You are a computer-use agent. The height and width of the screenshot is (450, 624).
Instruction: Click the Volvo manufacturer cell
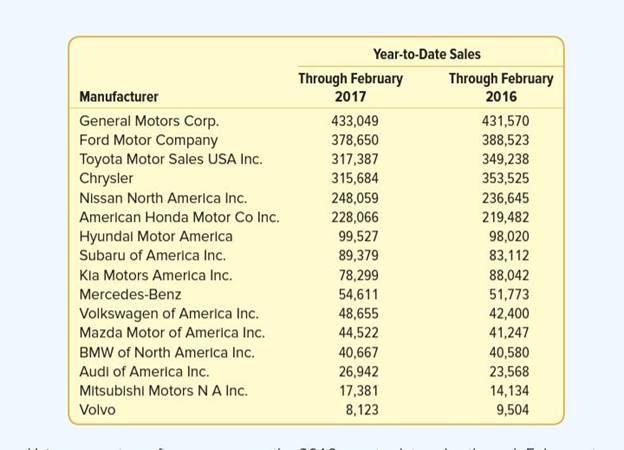coord(97,410)
